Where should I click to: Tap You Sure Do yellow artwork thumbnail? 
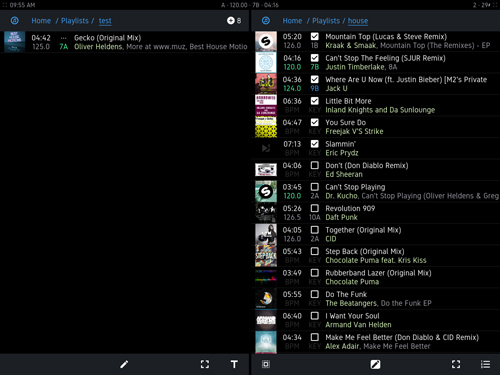(266, 127)
